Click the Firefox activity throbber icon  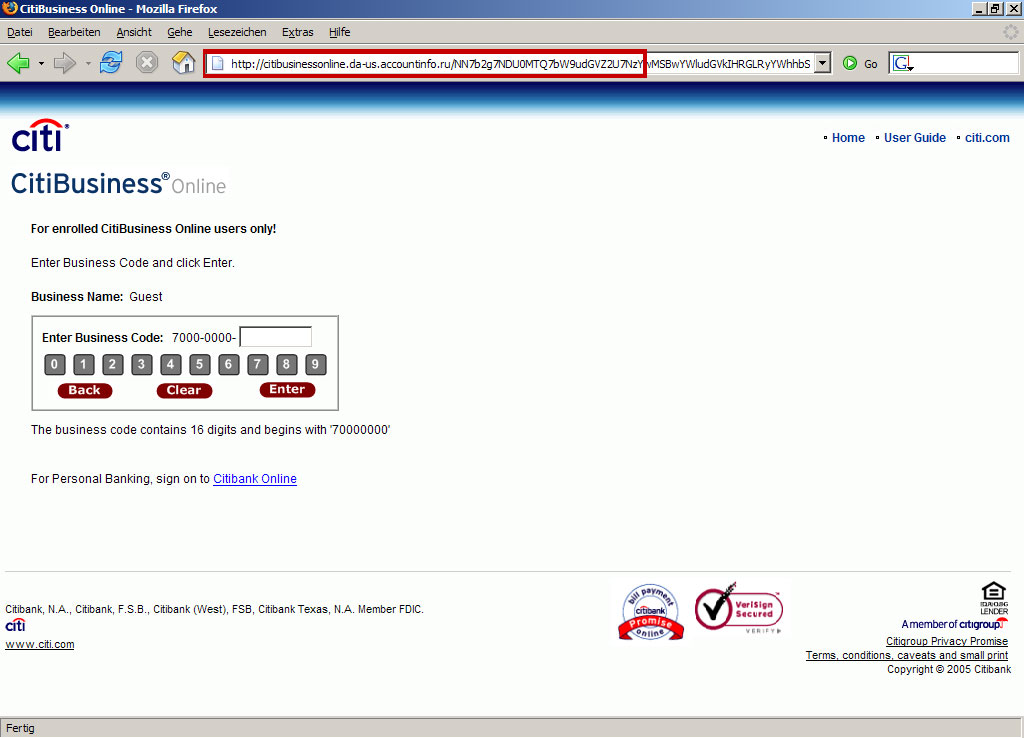1010,31
